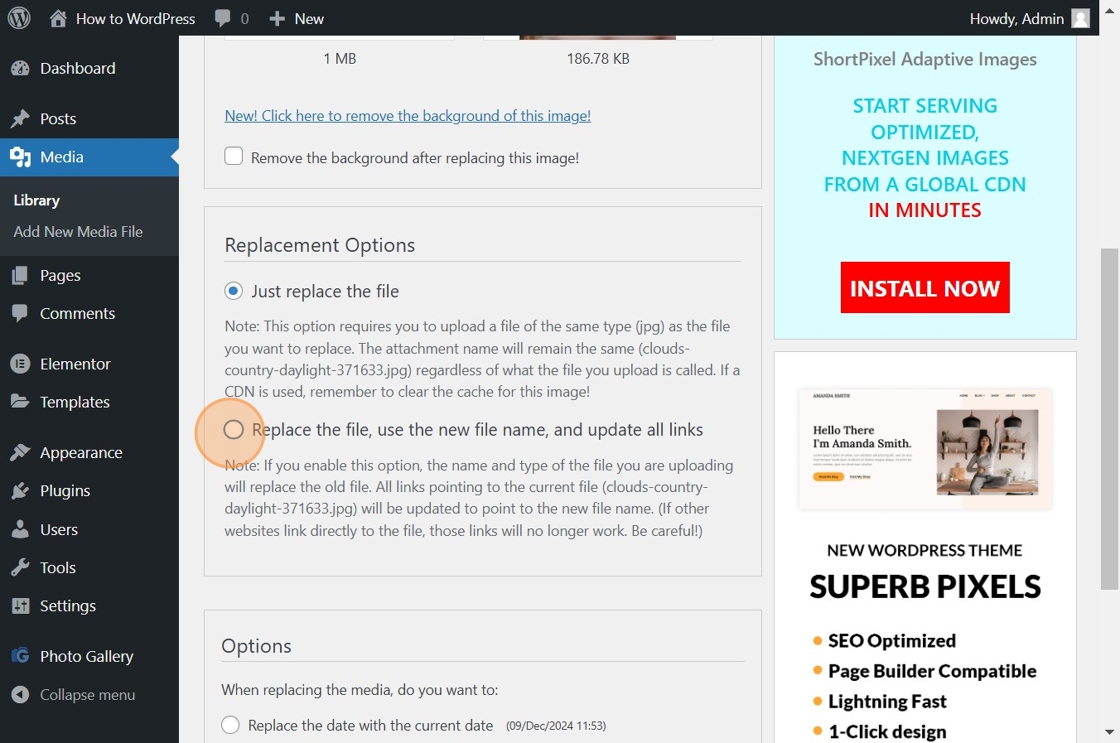Screen dimensions: 1120x743
Task: Select Just replace the file radio button
Action: pos(234,291)
